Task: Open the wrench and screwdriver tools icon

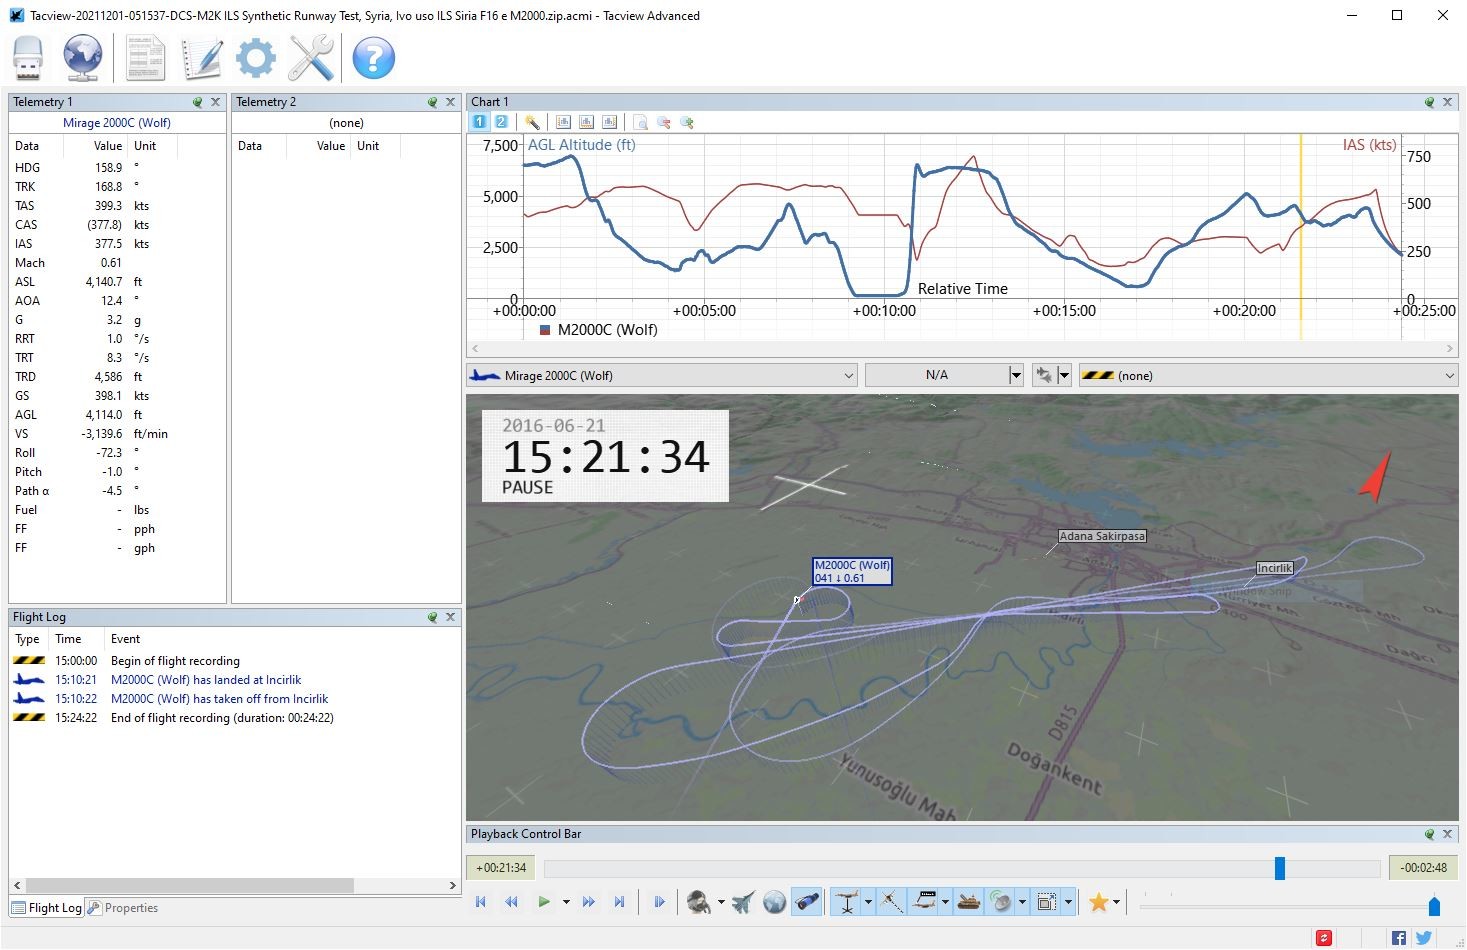Action: [x=311, y=58]
